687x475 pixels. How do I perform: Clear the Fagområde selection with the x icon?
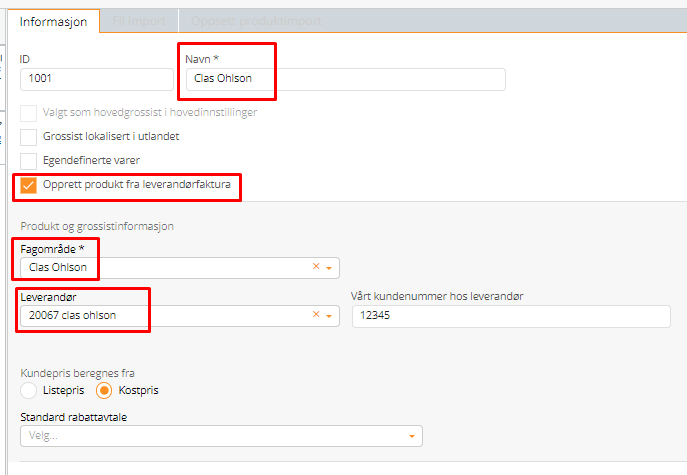[316, 268]
